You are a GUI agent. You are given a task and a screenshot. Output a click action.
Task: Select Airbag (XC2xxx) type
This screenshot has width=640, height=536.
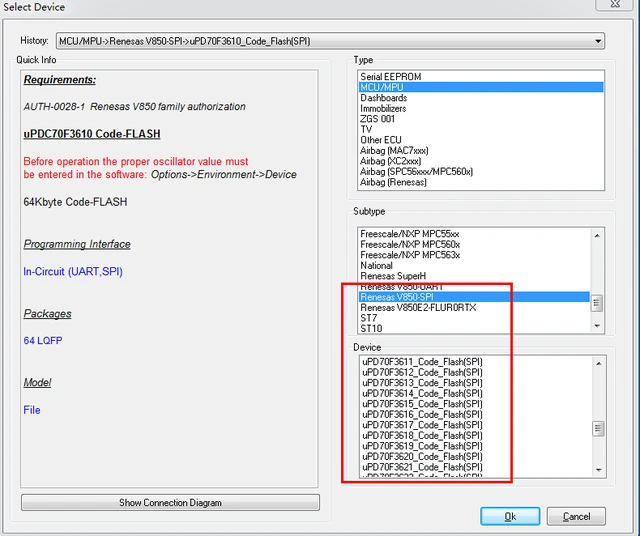click(480, 161)
